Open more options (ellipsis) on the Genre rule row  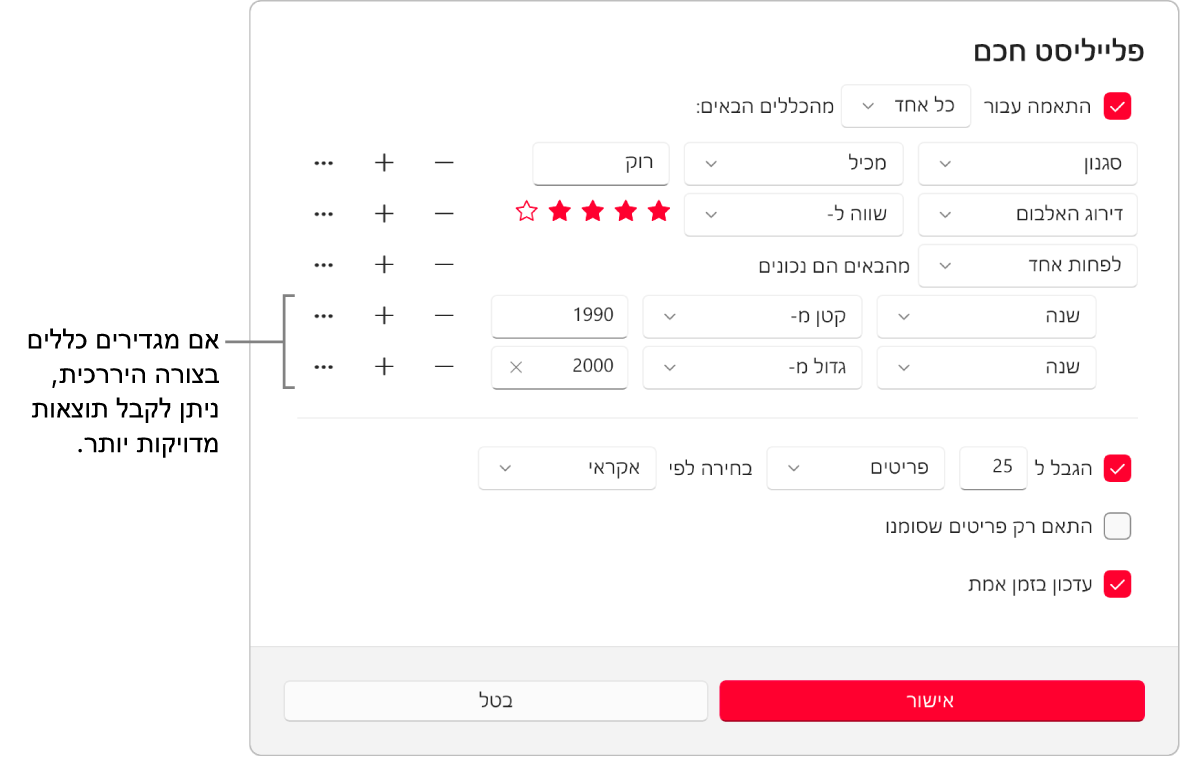(x=323, y=162)
